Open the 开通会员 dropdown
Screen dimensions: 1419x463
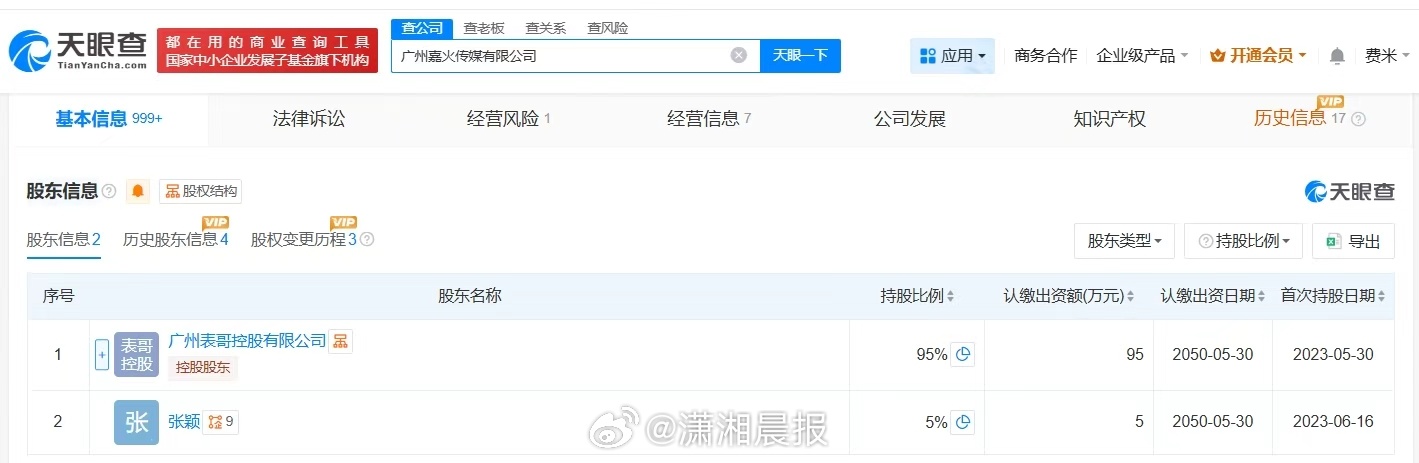(x=1258, y=56)
